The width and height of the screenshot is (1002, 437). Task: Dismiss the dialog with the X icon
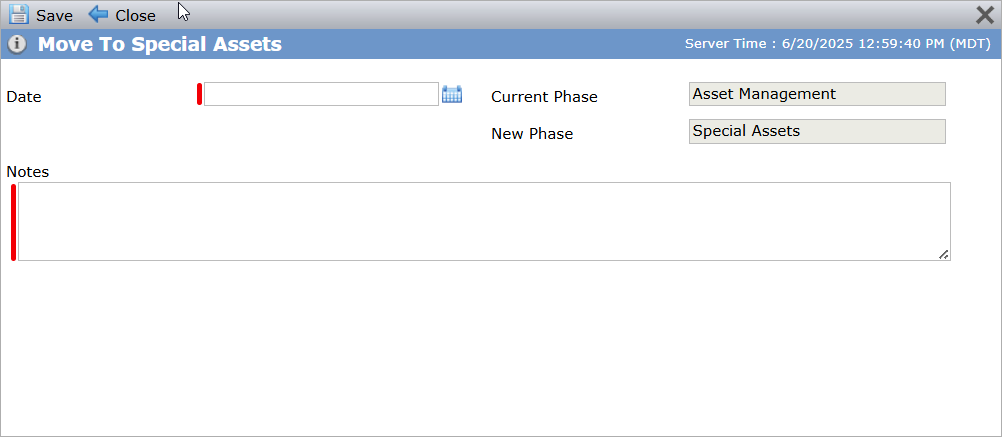(985, 15)
